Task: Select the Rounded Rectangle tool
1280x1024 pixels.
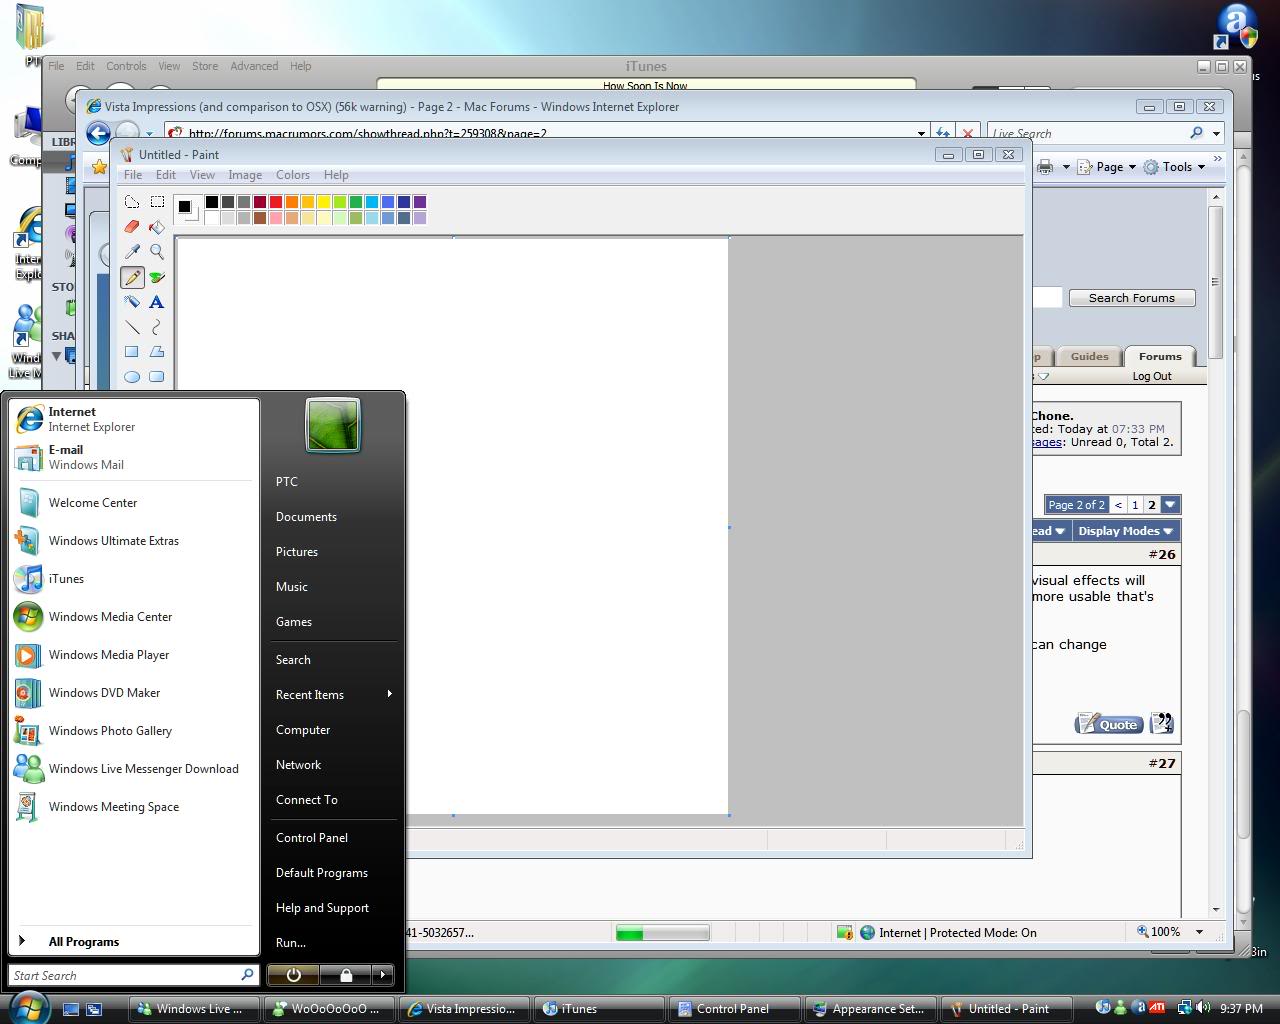Action: coord(157,377)
